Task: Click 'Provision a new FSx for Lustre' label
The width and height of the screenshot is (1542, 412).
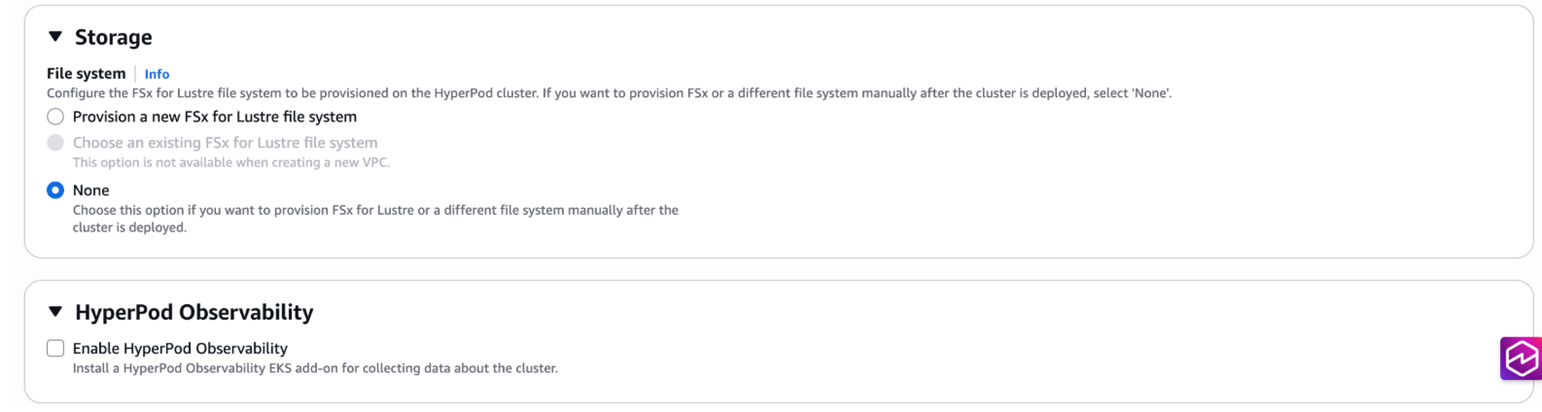Action: [x=214, y=117]
